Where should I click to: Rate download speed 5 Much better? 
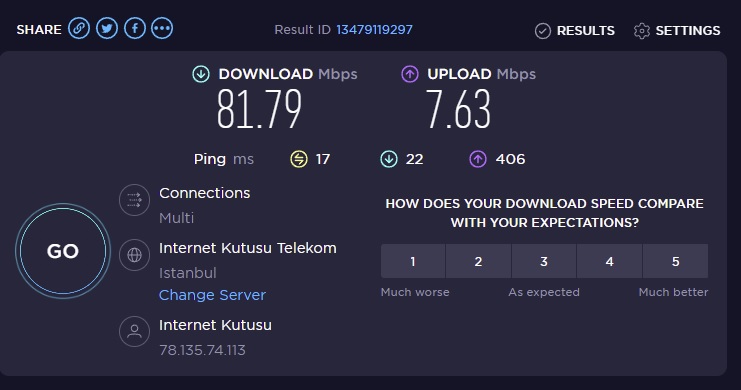click(675, 261)
